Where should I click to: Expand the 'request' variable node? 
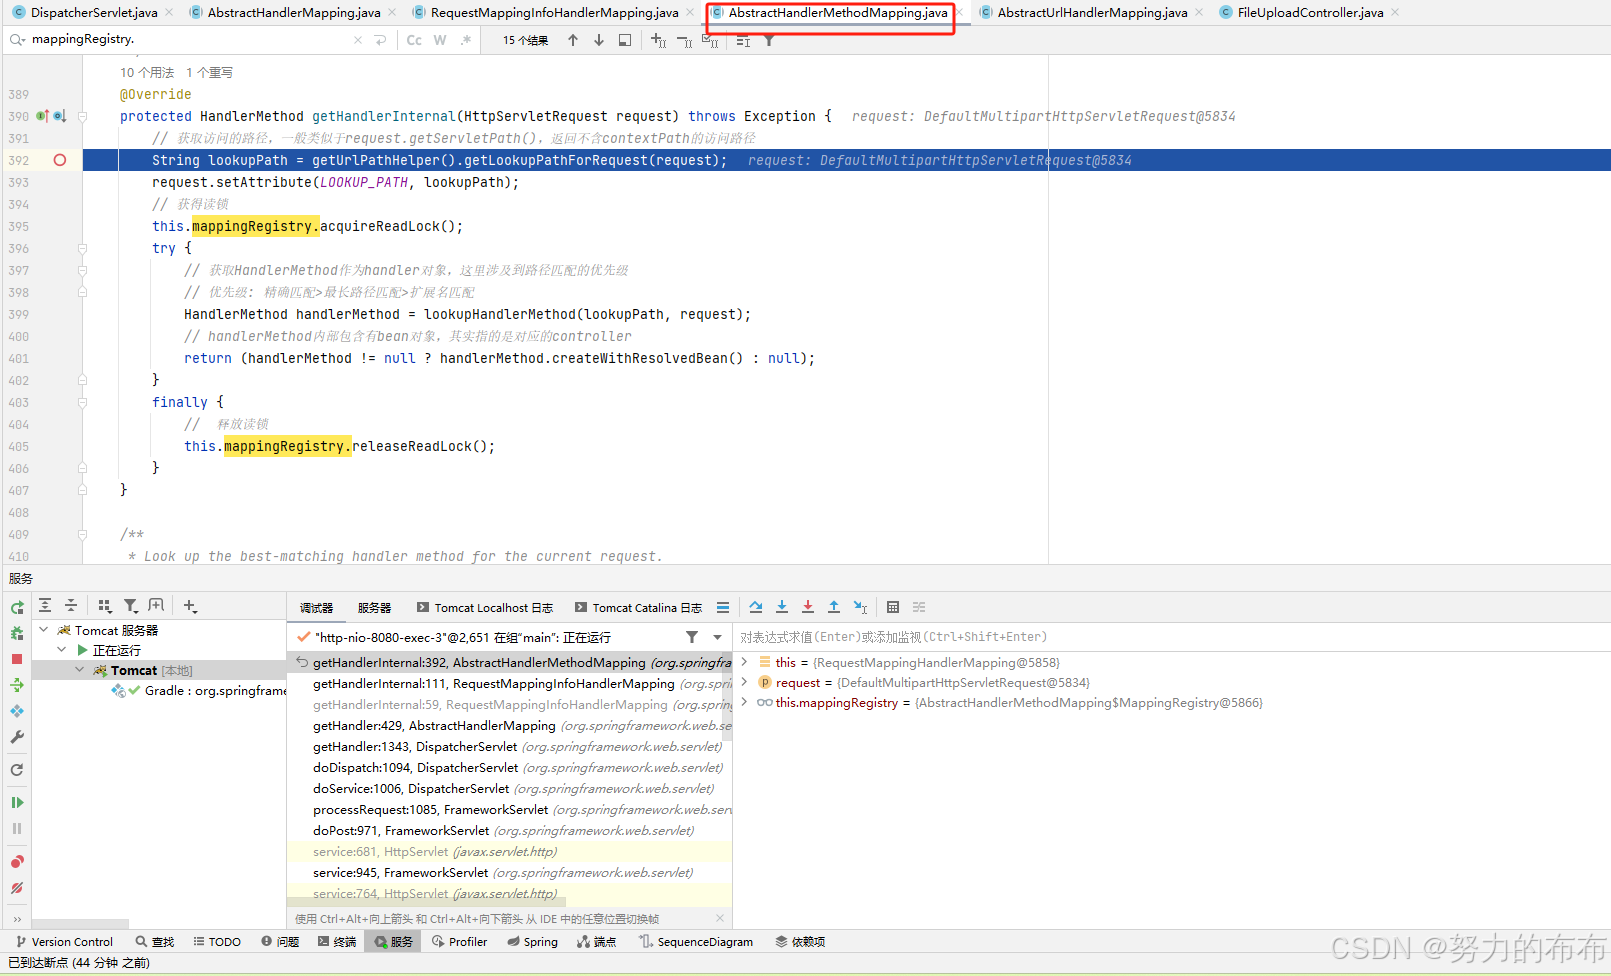coord(744,682)
